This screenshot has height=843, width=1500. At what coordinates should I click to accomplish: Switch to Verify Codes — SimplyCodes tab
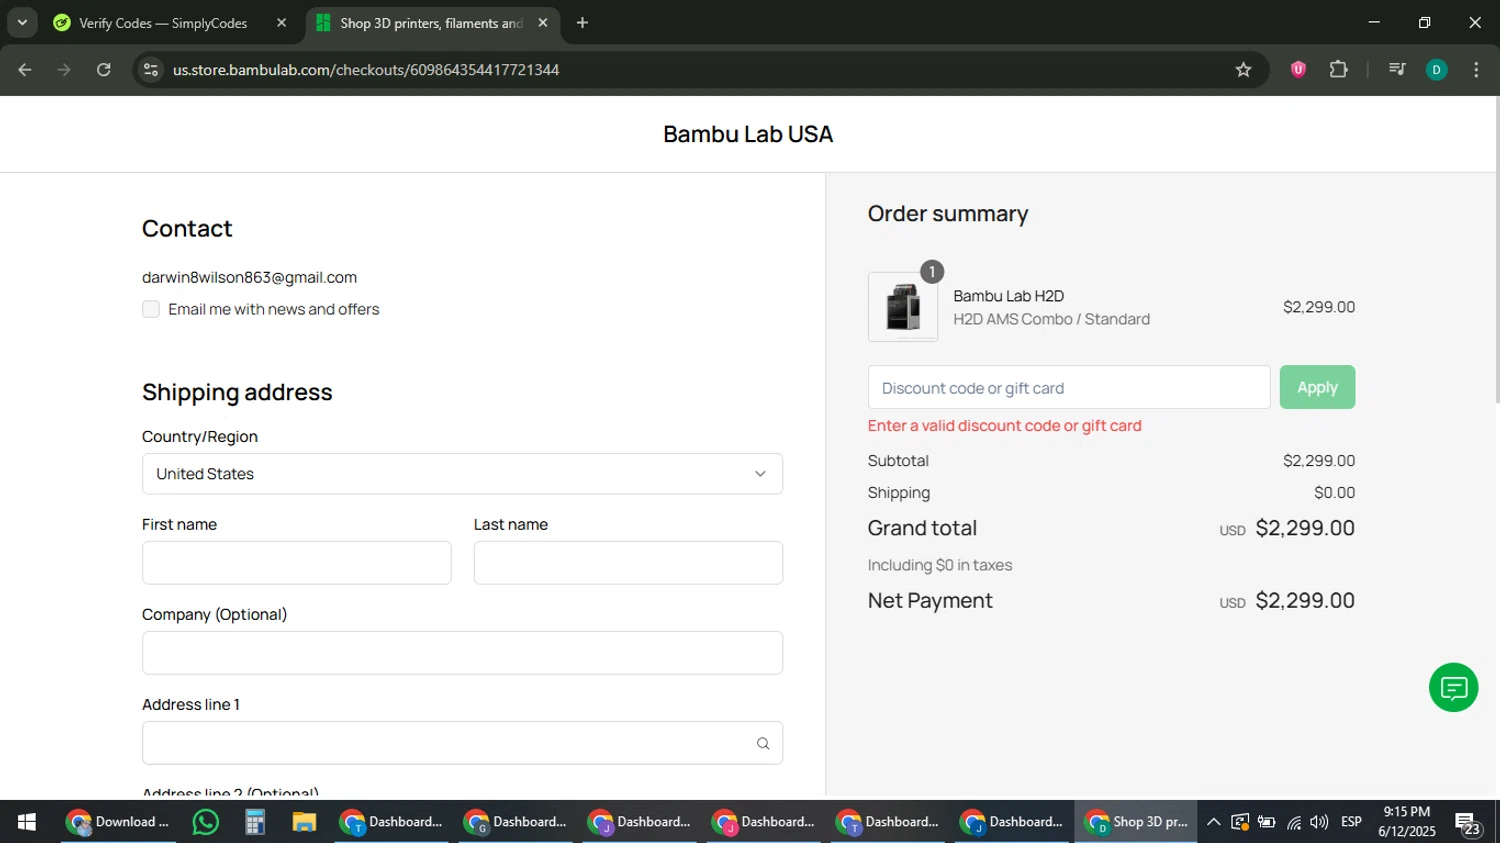coord(163,23)
